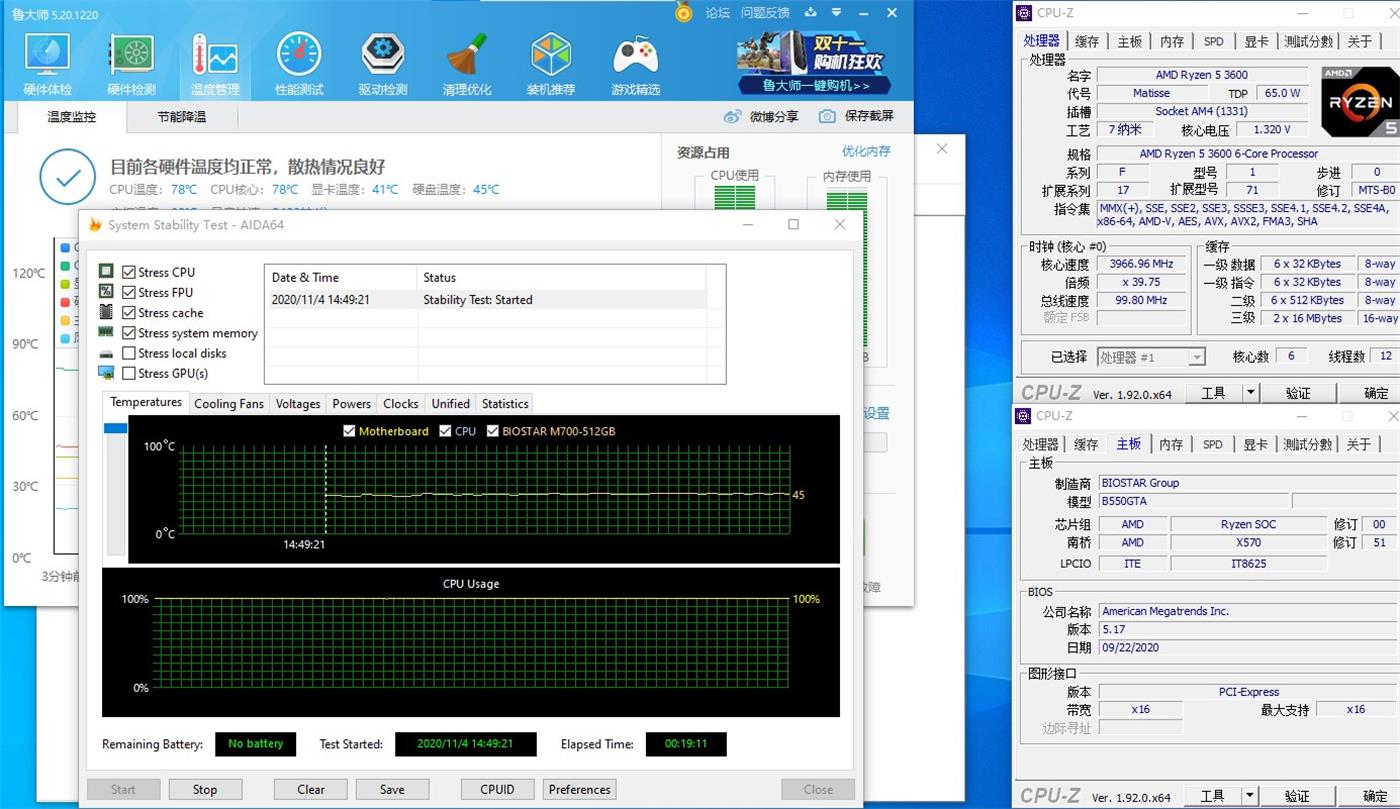Expand 工具 dropdown arrow in bottom CPU-Z
Viewport: 1400px width, 809px height.
[x=1251, y=796]
